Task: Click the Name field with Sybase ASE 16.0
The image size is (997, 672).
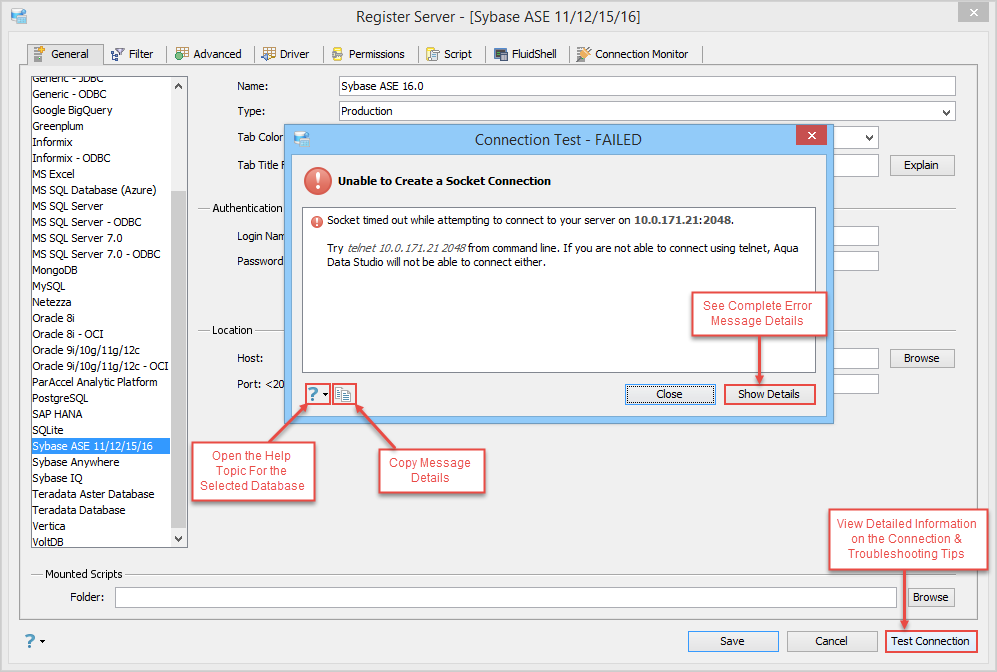Action: (x=647, y=86)
